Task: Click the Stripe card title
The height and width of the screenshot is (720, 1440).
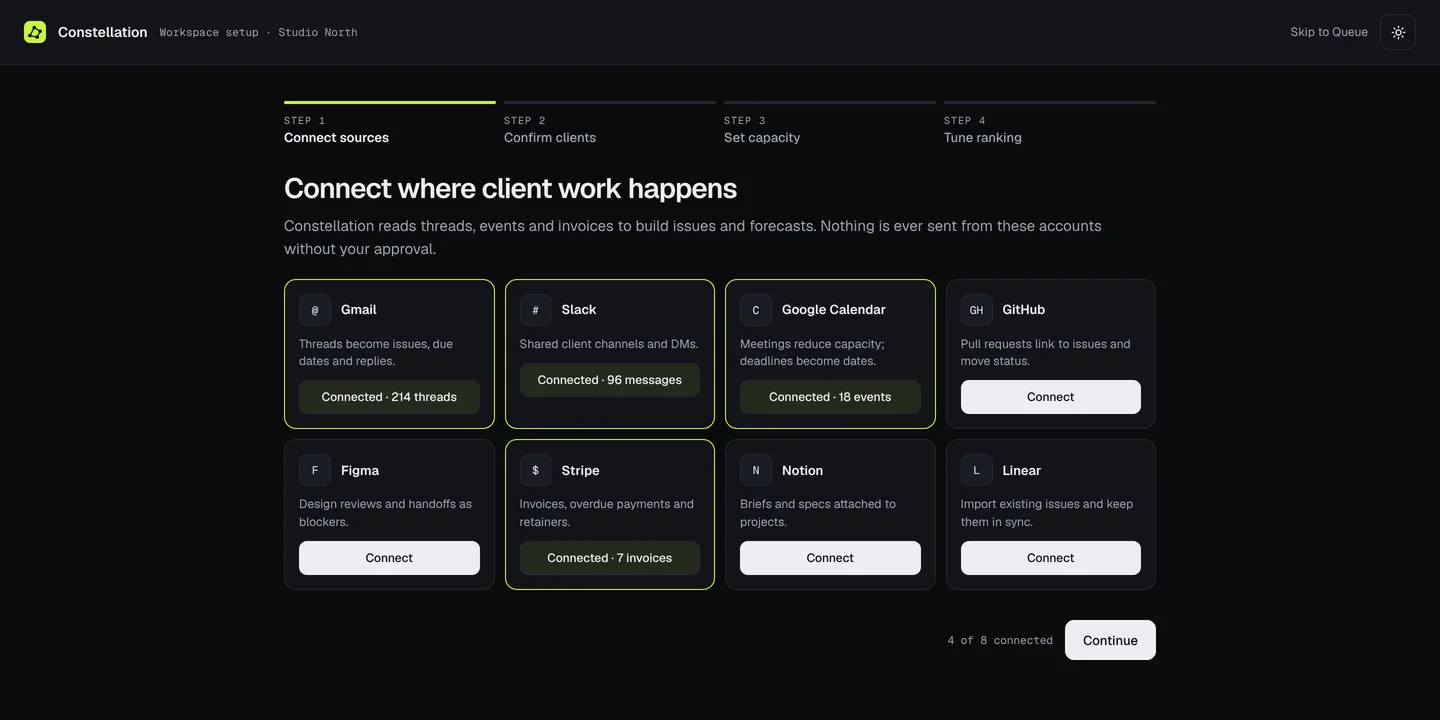Action: click(x=580, y=470)
